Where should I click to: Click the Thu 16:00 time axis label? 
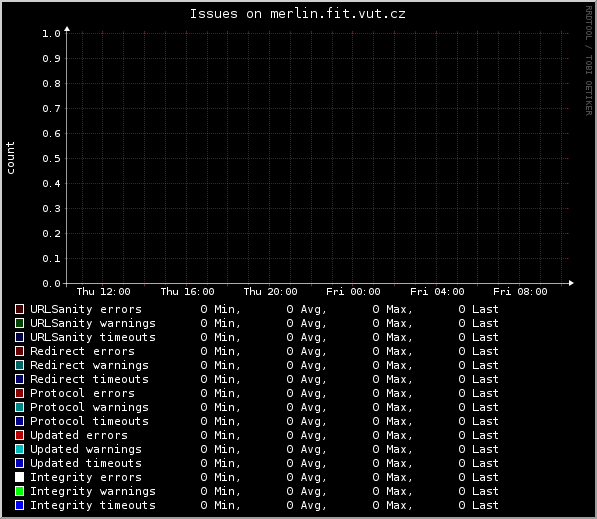[187, 292]
